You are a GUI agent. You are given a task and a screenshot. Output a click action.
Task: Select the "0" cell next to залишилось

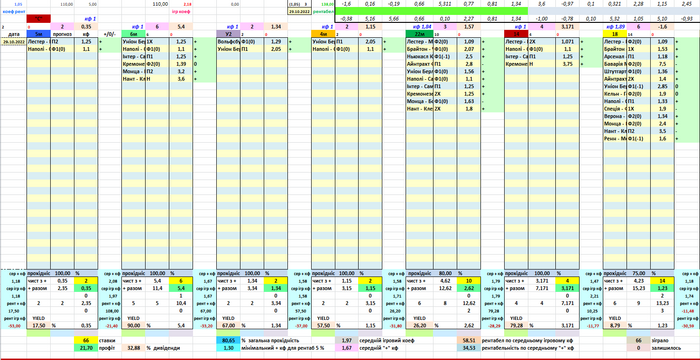(638, 348)
